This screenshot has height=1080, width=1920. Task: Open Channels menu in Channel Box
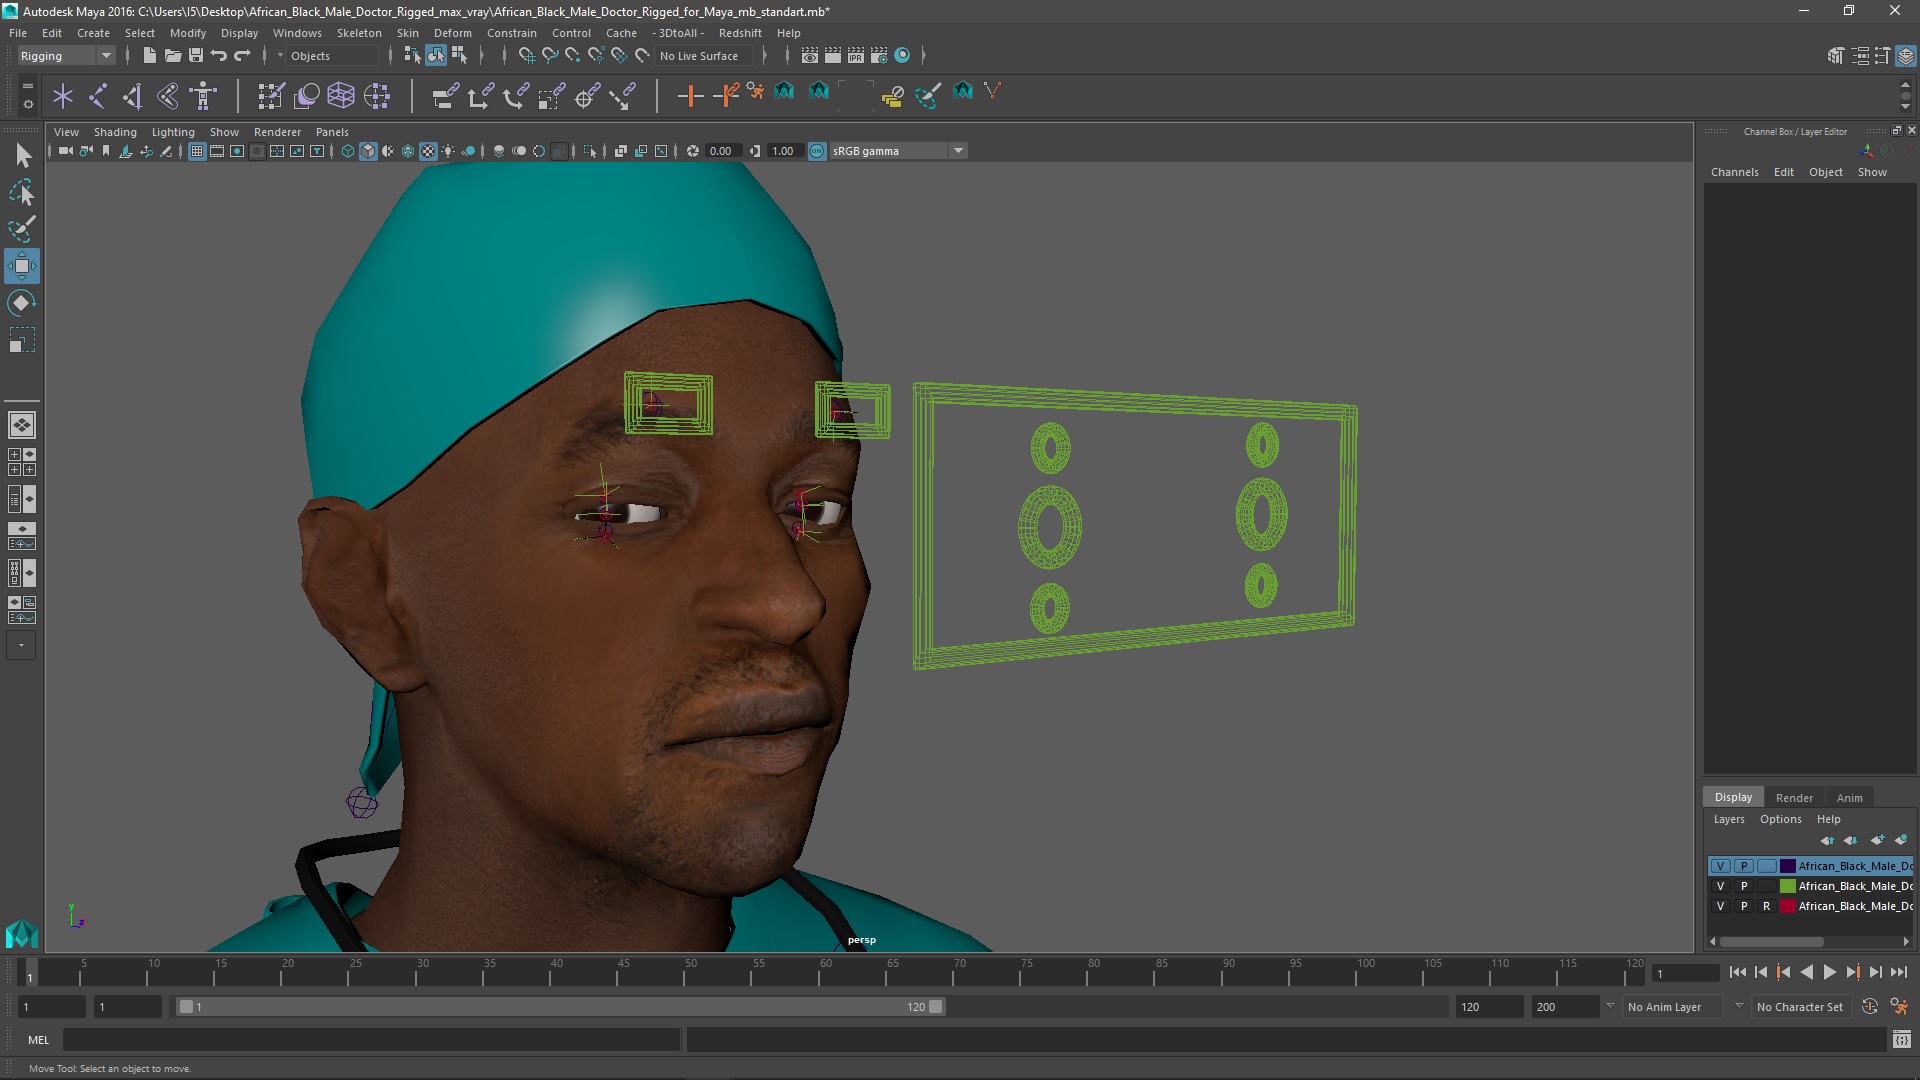pyautogui.click(x=1734, y=172)
